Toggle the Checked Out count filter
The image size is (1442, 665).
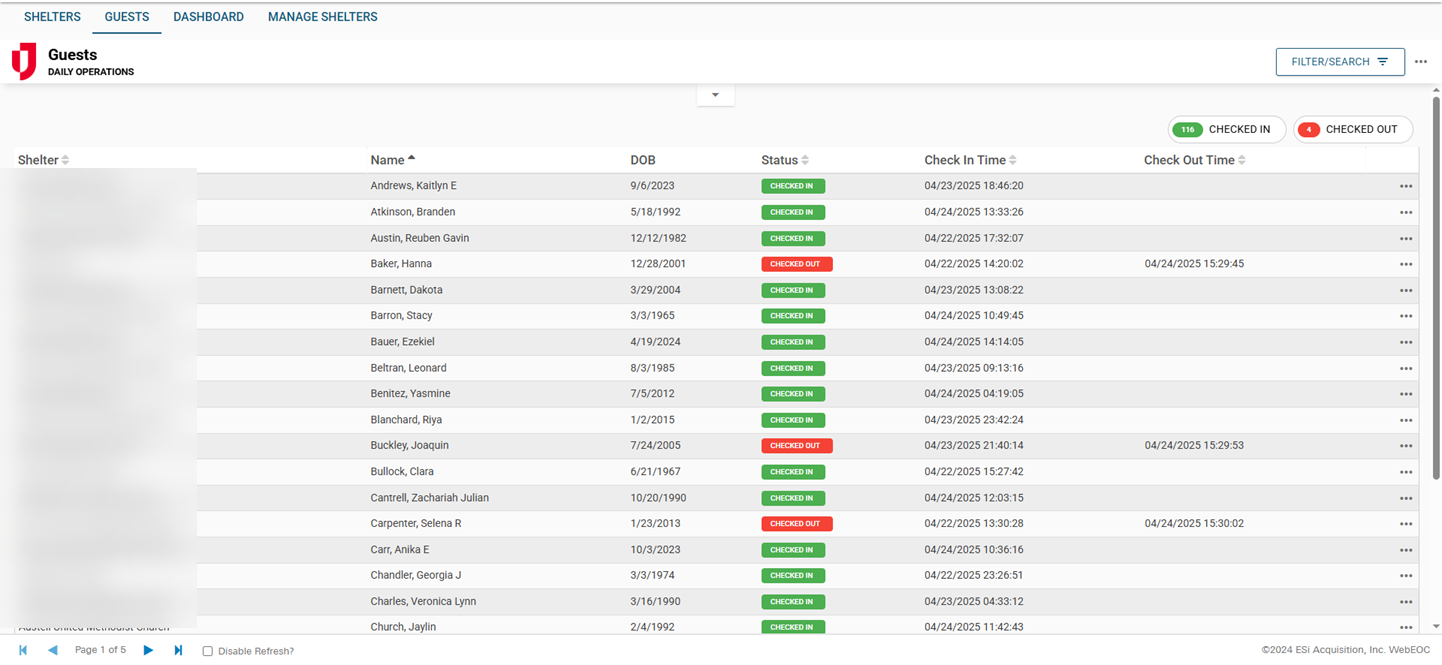tap(1352, 129)
